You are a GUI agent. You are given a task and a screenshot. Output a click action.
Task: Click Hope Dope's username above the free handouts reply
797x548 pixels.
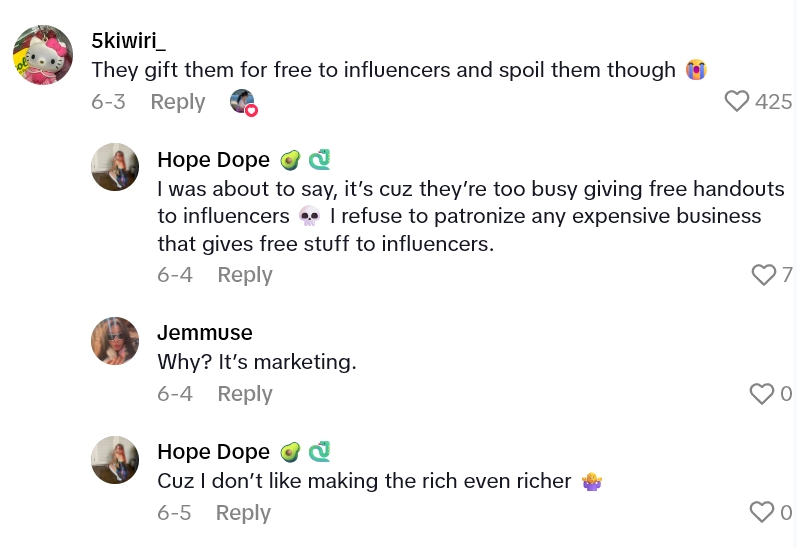213,159
